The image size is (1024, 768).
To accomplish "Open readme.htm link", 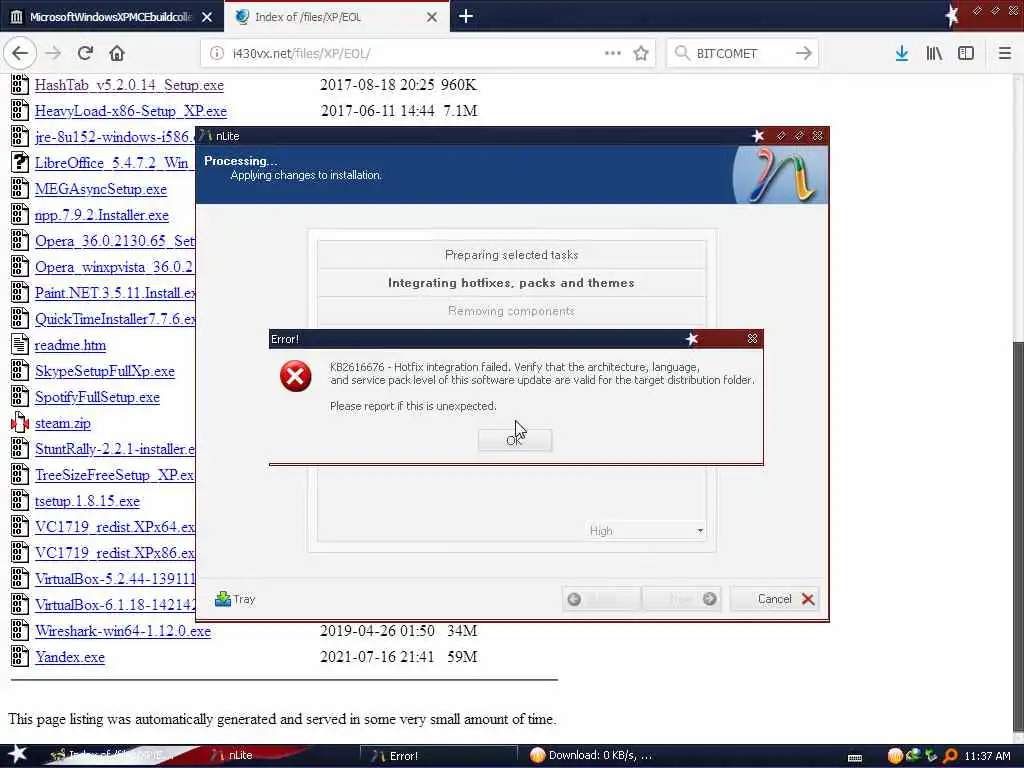I will [70, 345].
